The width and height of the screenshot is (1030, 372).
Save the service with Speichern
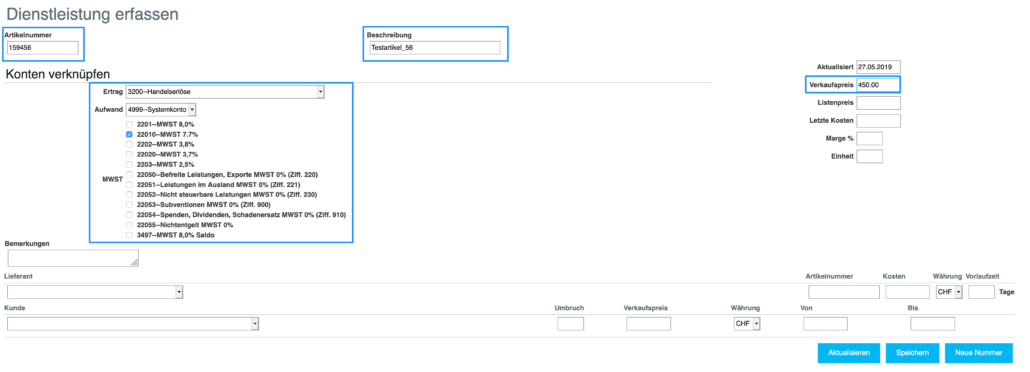[912, 353]
